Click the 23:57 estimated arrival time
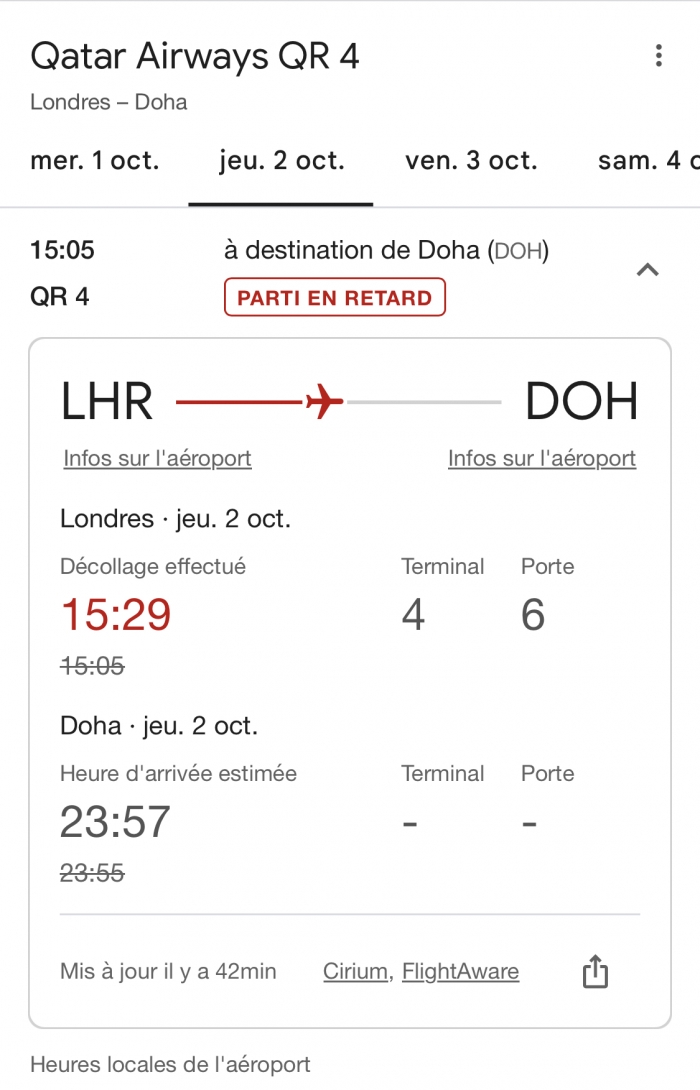 [116, 822]
